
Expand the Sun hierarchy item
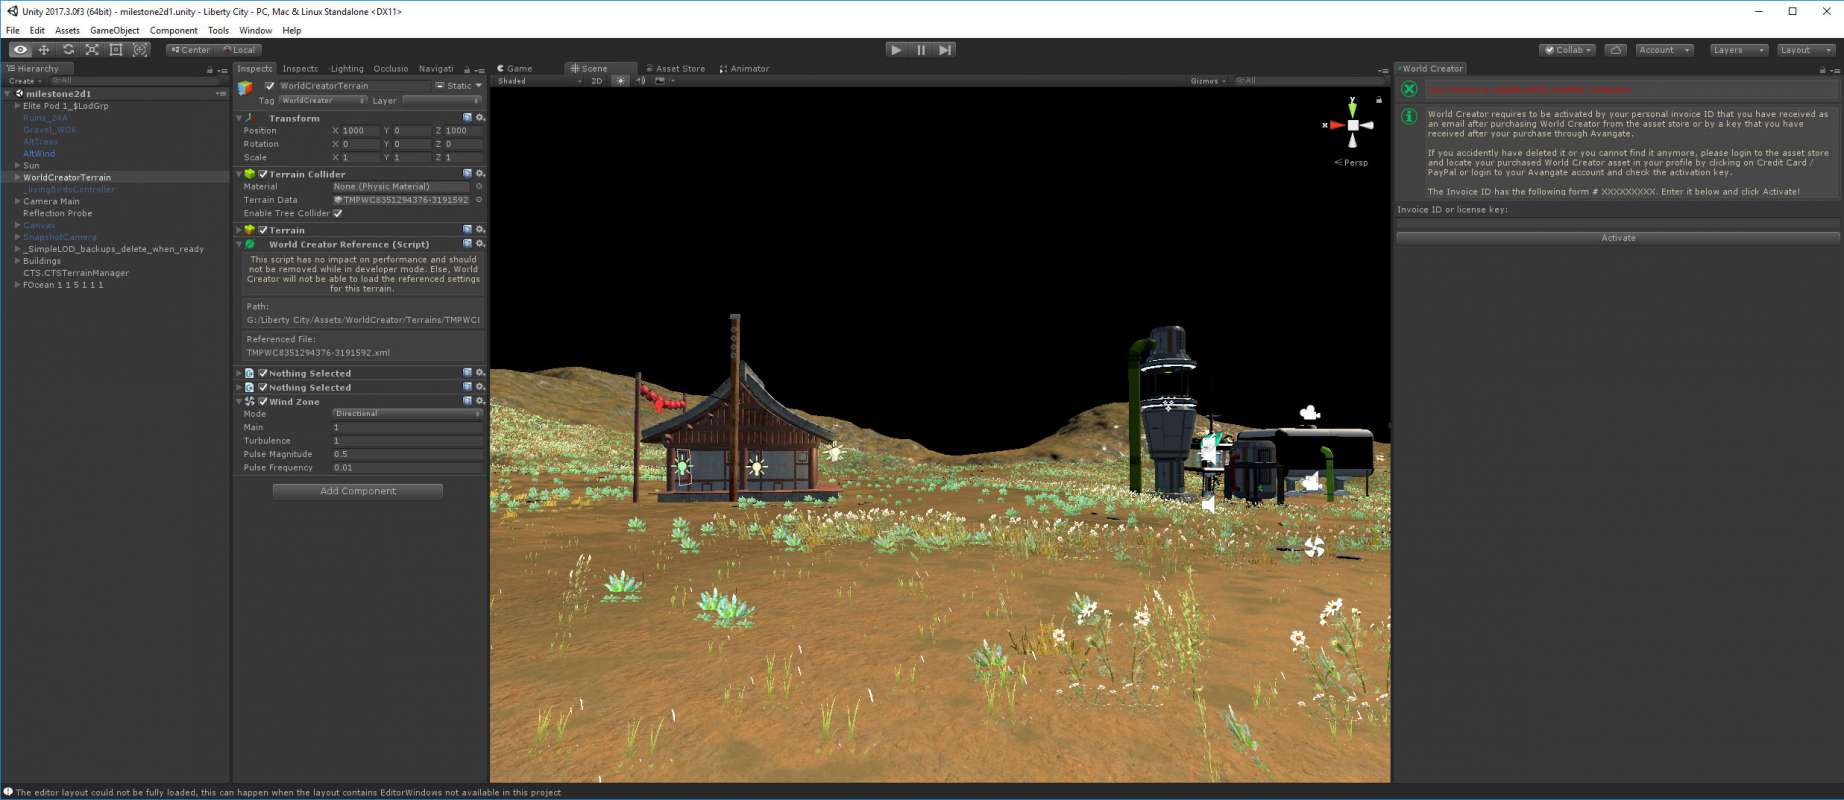[x=17, y=165]
